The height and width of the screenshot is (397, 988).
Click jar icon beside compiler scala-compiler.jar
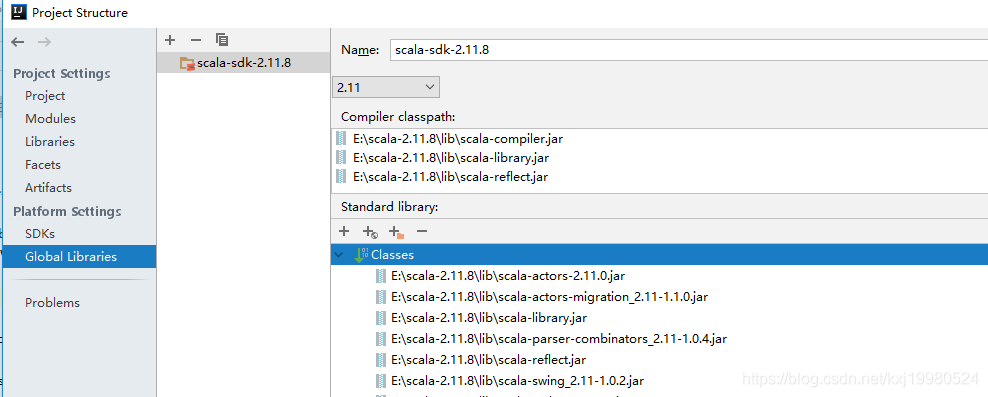pos(342,139)
